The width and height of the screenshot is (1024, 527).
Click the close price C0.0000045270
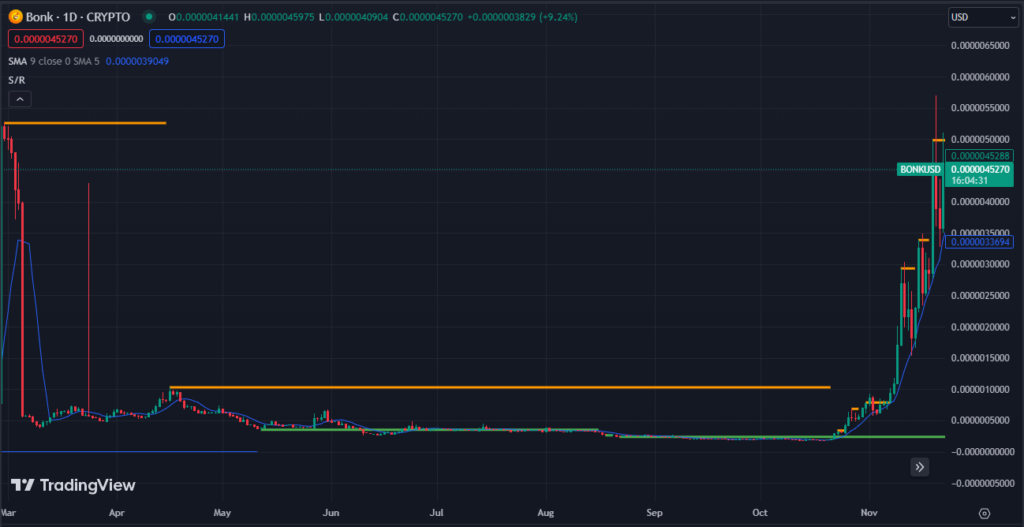click(x=429, y=17)
